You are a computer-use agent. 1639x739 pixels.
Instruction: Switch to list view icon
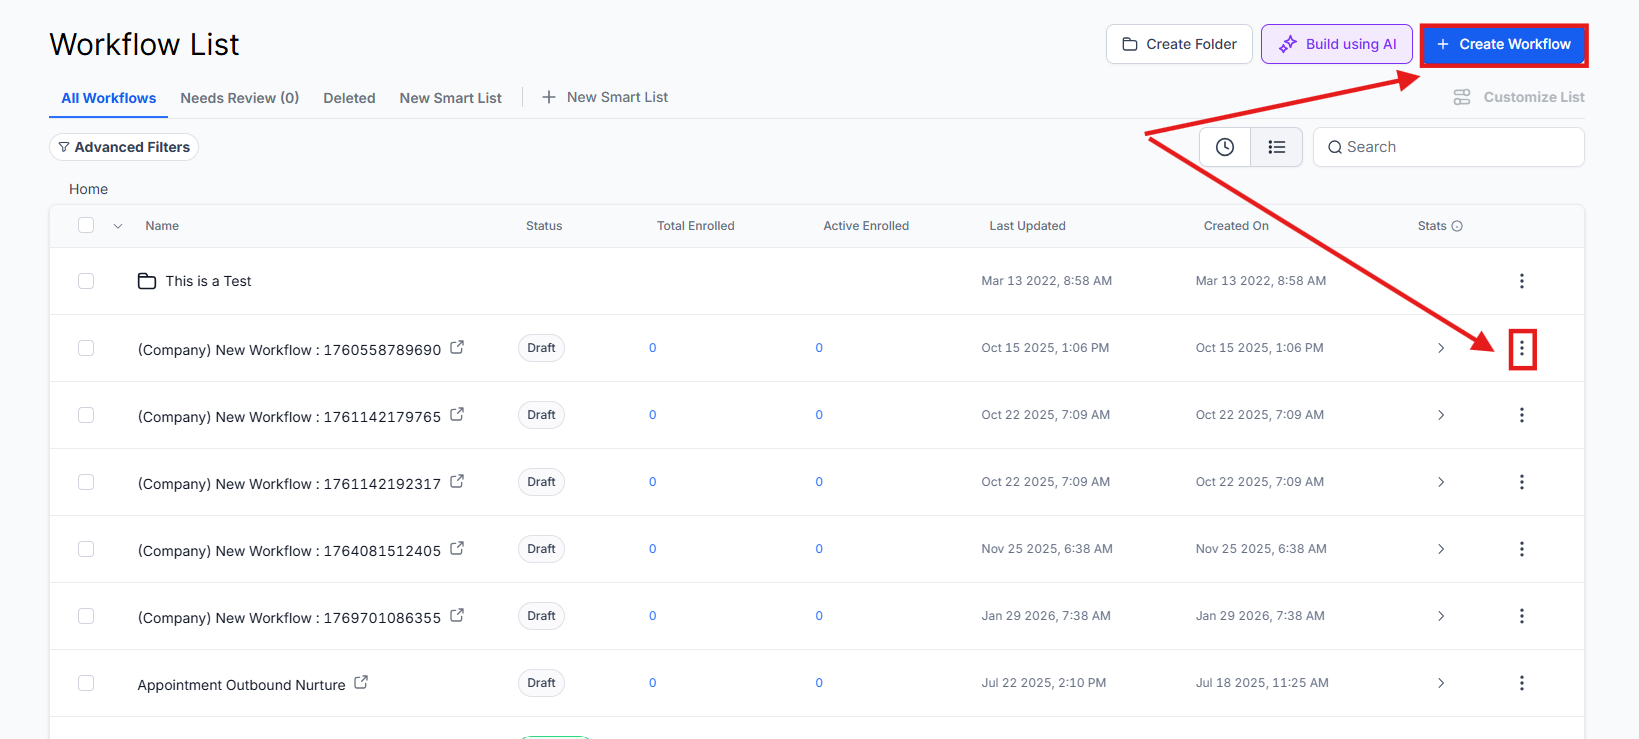click(x=1276, y=147)
